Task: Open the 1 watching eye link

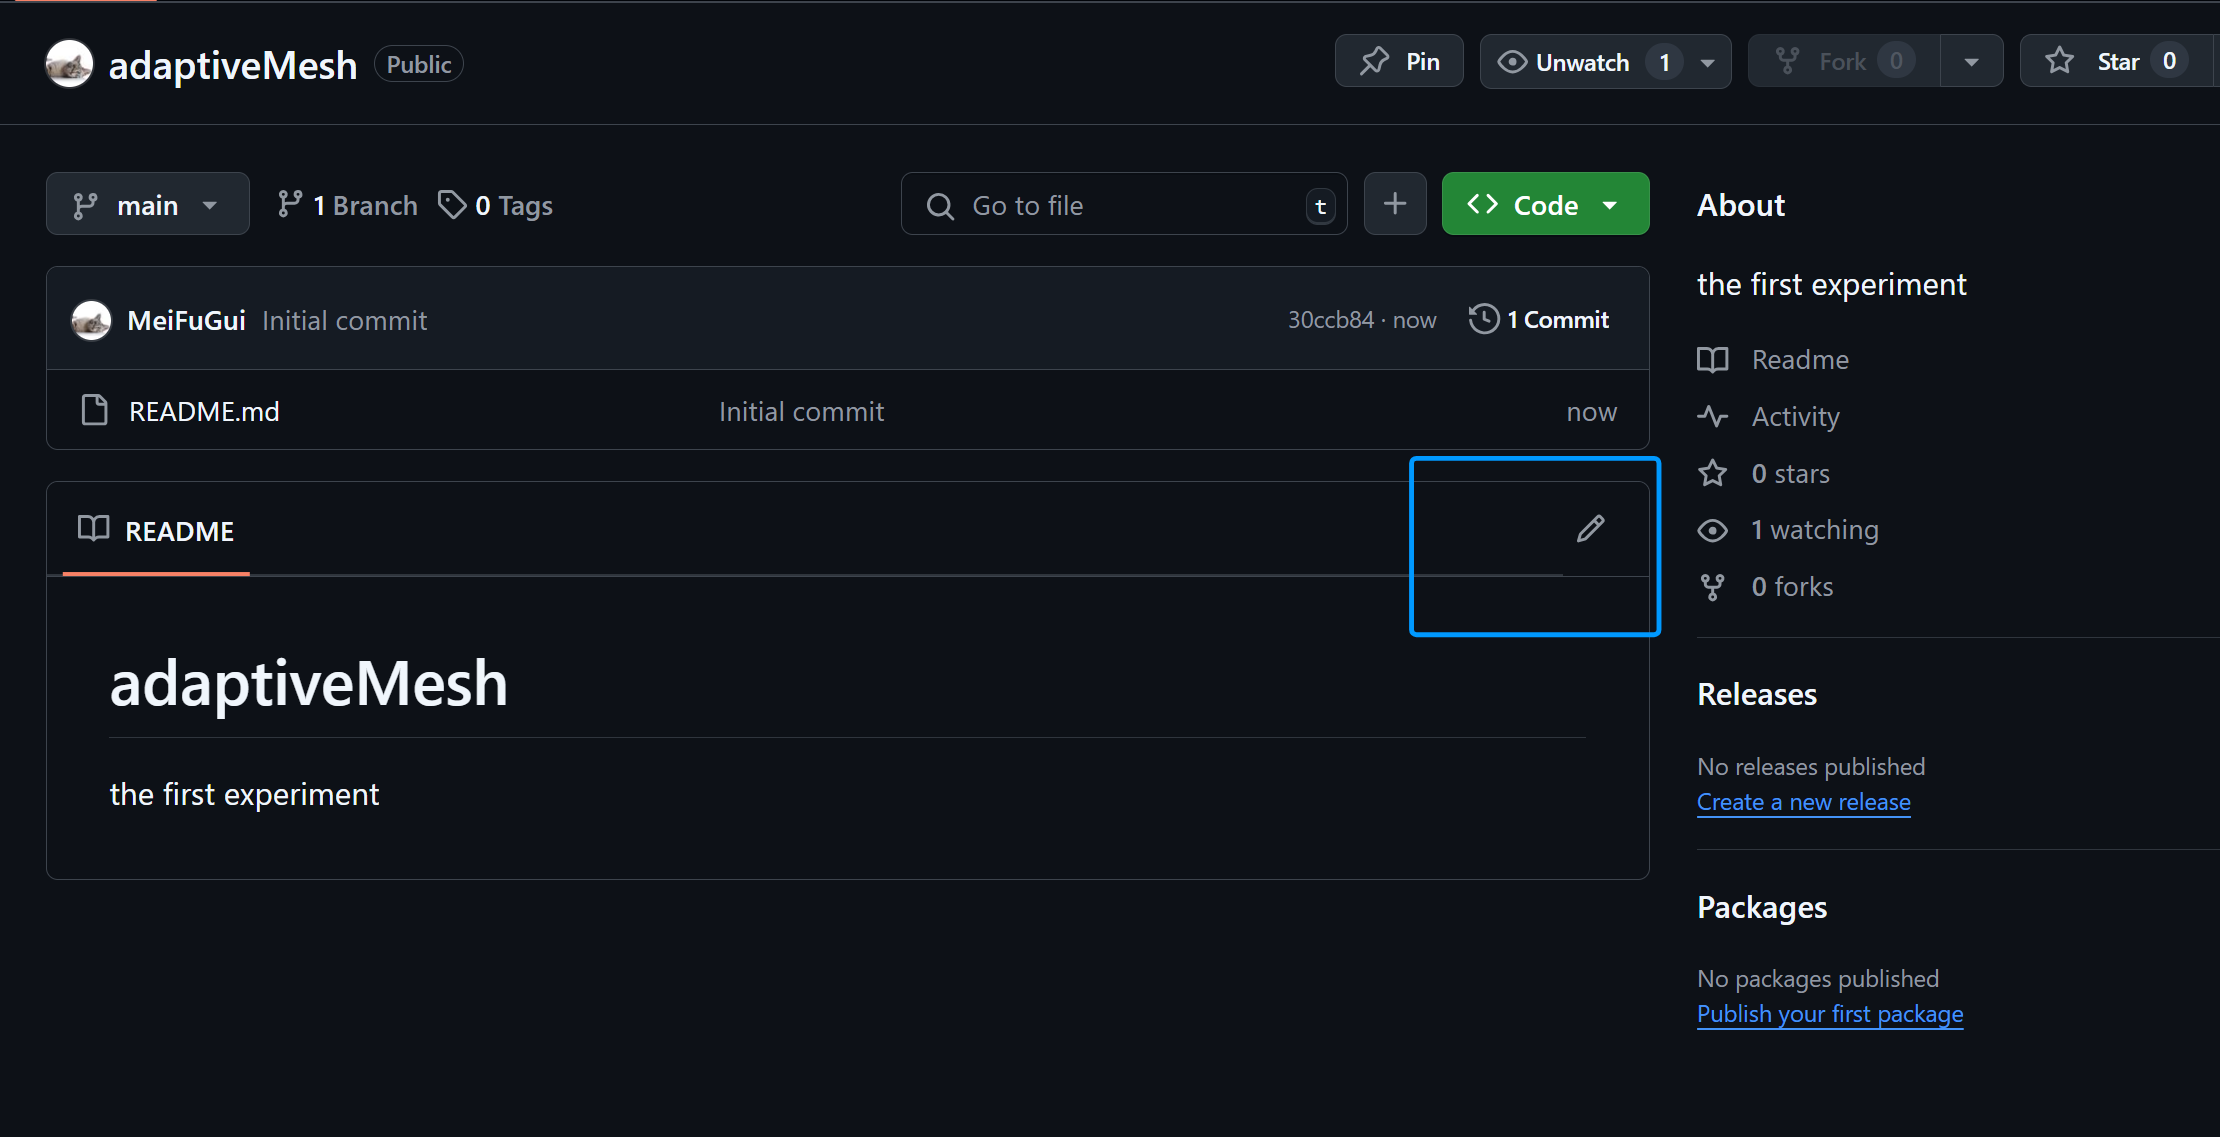Action: click(1812, 530)
